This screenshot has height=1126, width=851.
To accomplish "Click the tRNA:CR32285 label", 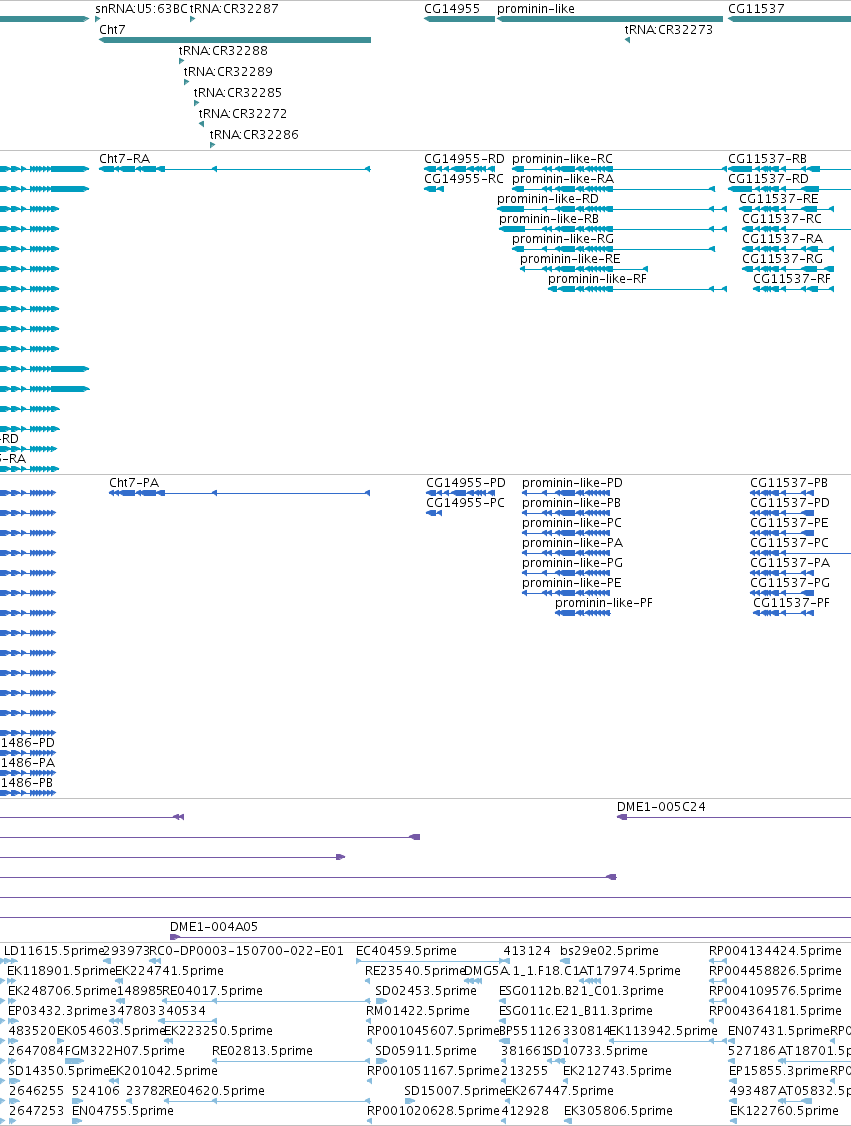I will [x=238, y=92].
